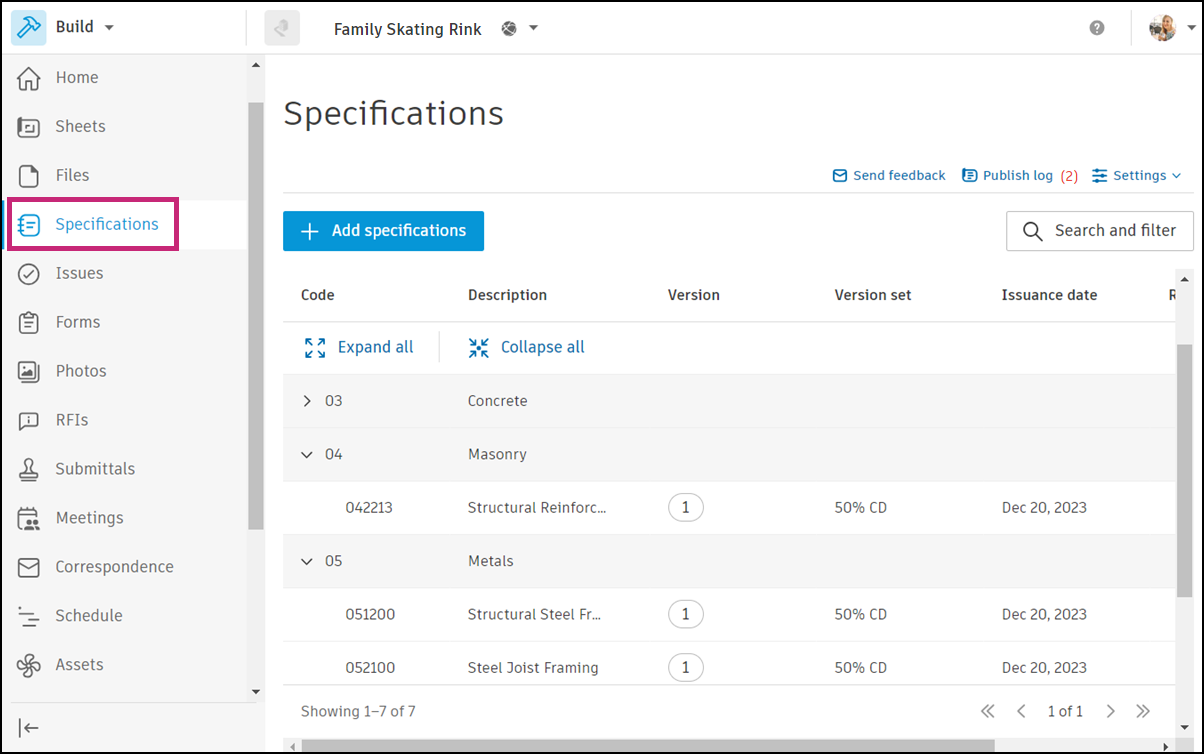
Task: Click version 1 badge for 042213
Action: (x=685, y=508)
